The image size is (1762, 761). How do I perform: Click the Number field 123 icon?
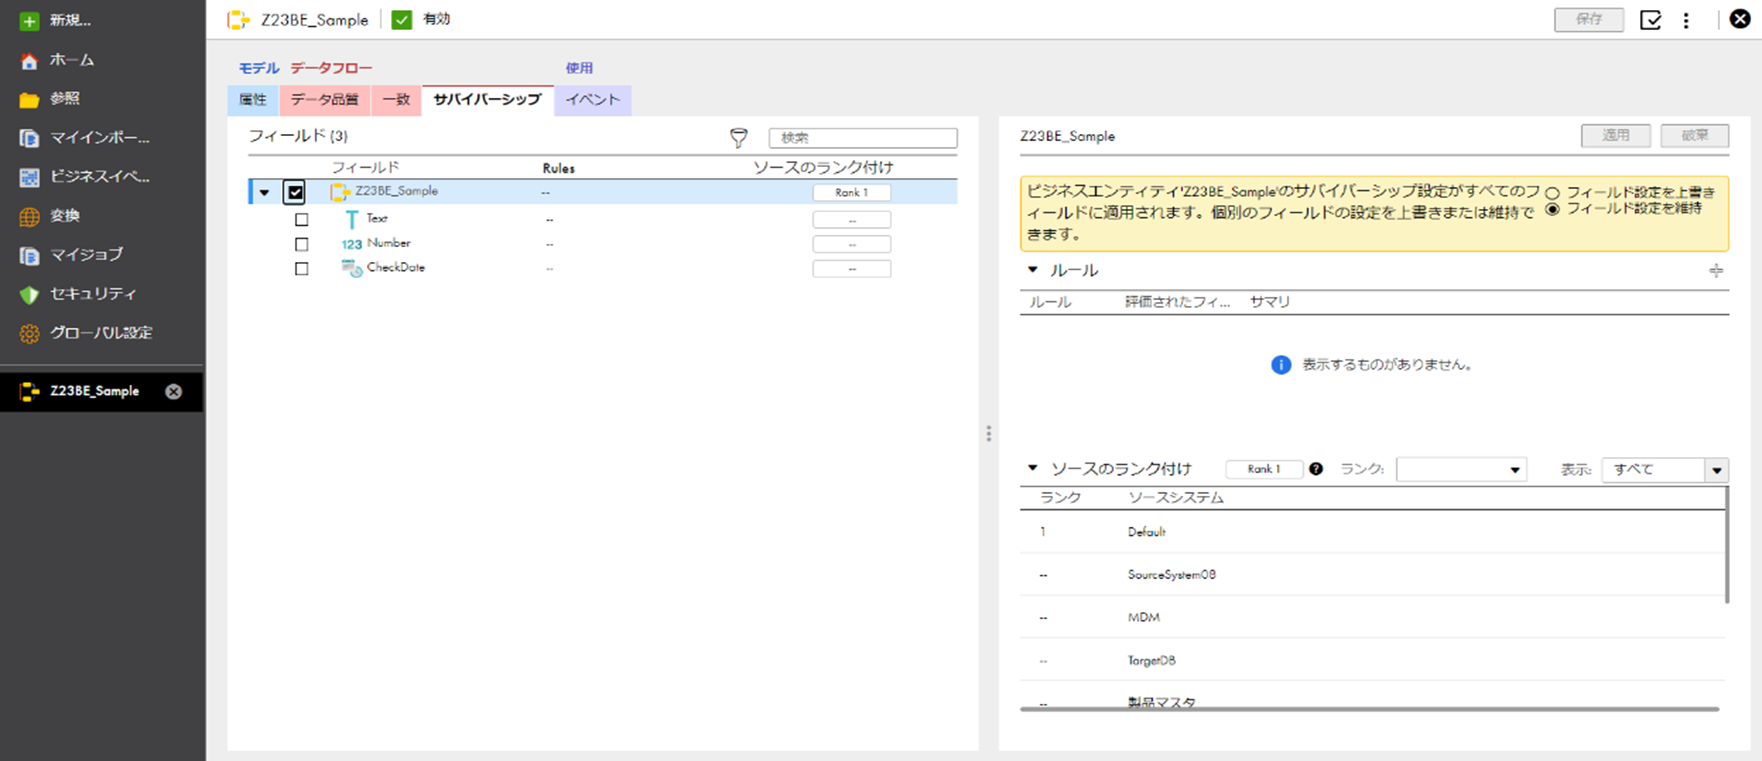click(x=352, y=244)
